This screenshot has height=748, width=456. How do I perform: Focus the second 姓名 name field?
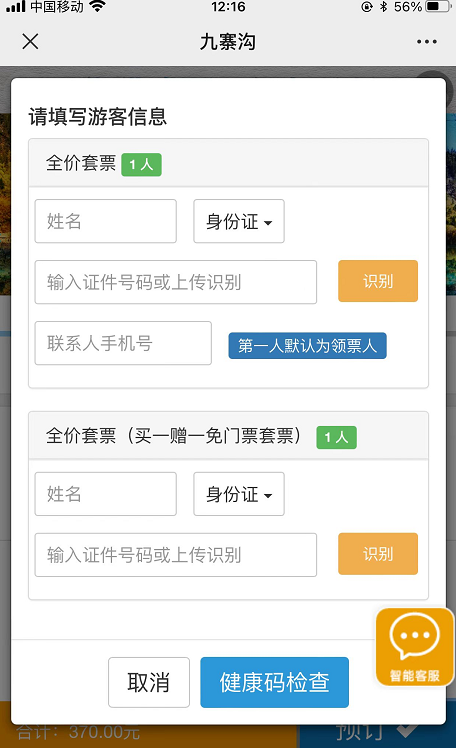coord(105,494)
